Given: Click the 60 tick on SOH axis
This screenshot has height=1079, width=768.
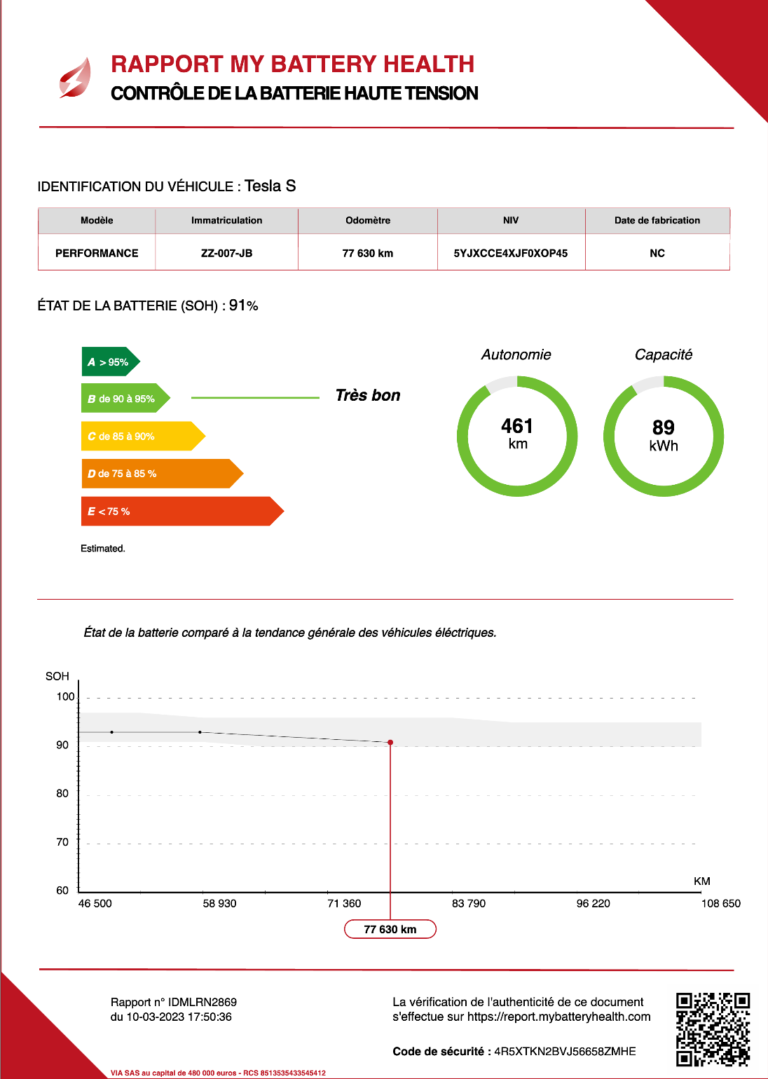Looking at the screenshot, I should click(x=63, y=890).
